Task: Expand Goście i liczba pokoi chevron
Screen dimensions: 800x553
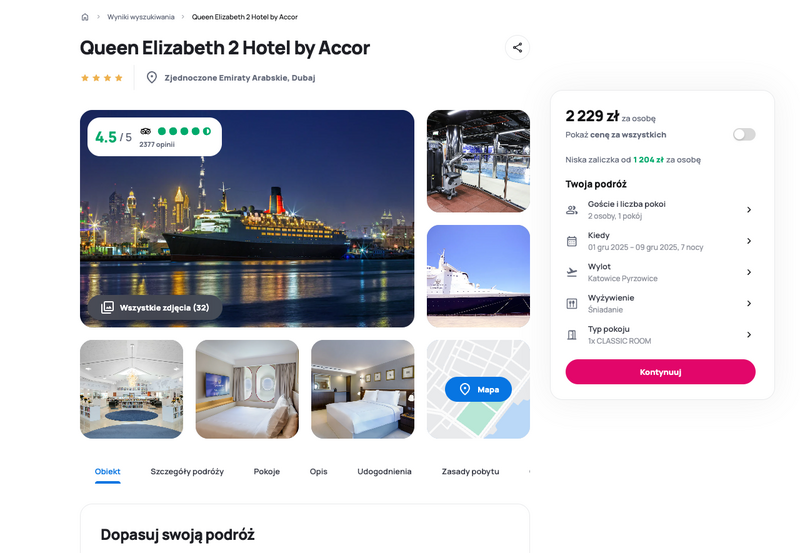Action: point(749,210)
